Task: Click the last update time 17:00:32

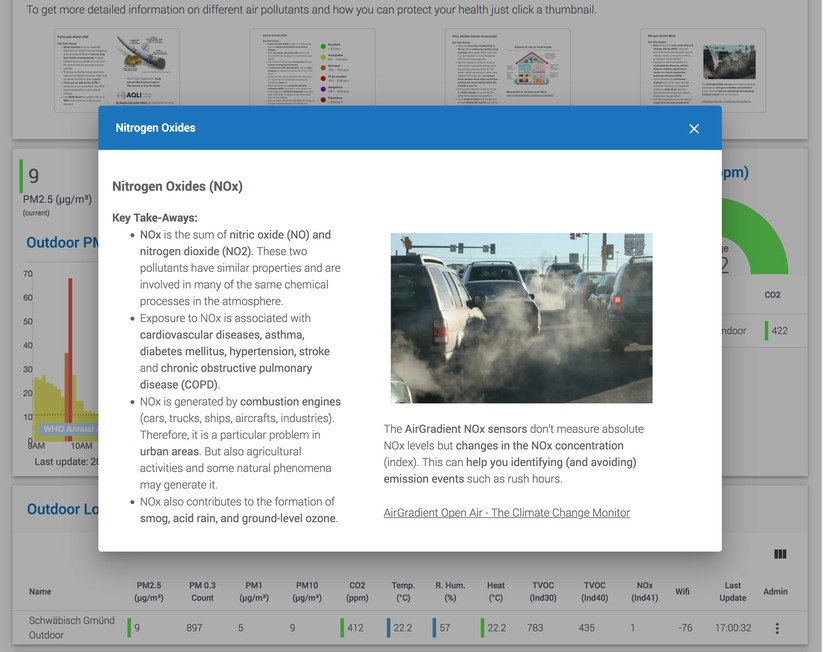Action: pos(733,628)
